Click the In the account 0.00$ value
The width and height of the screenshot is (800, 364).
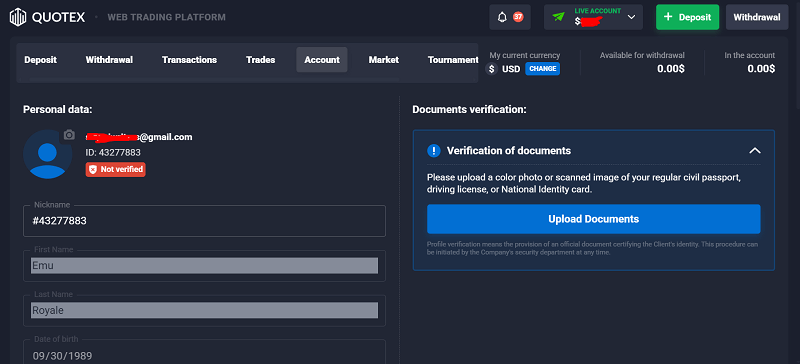[x=761, y=69]
